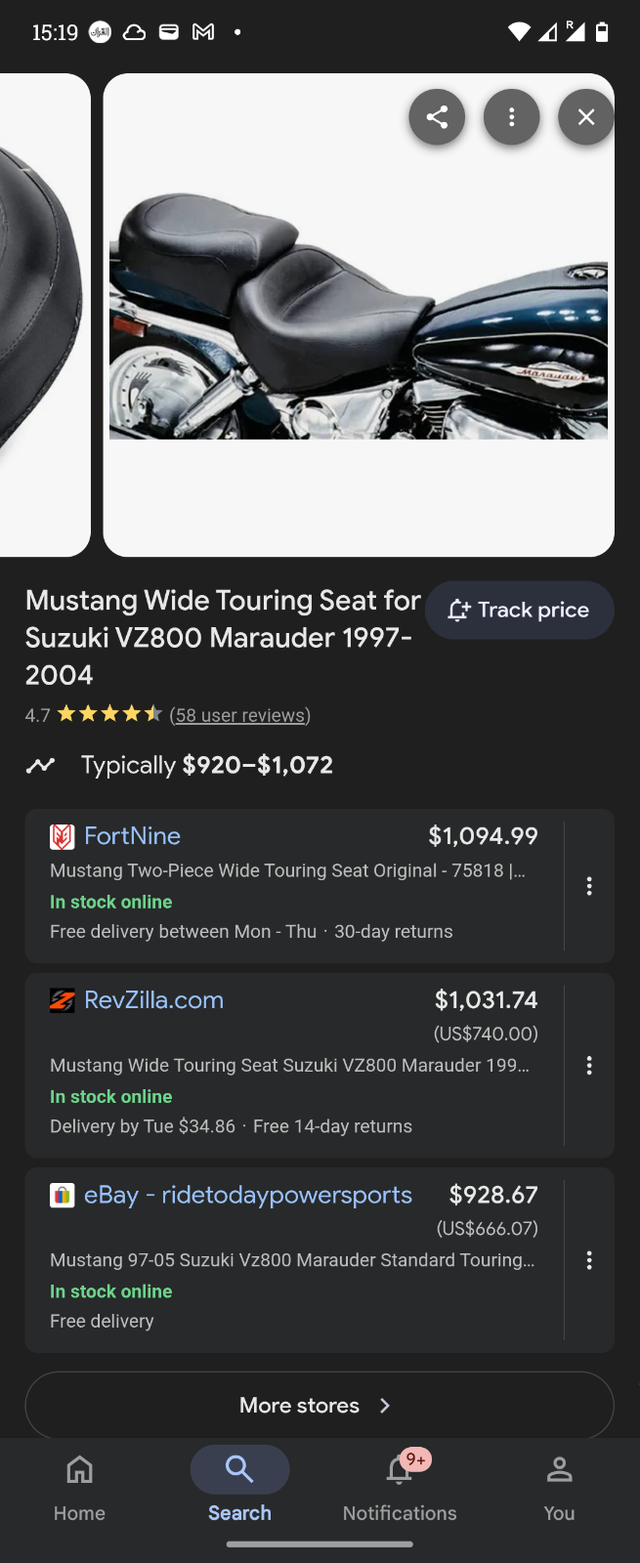Open options menu for eBay ridetodaypowersports listing
Image resolution: width=640 pixels, height=1563 pixels.
click(589, 1260)
